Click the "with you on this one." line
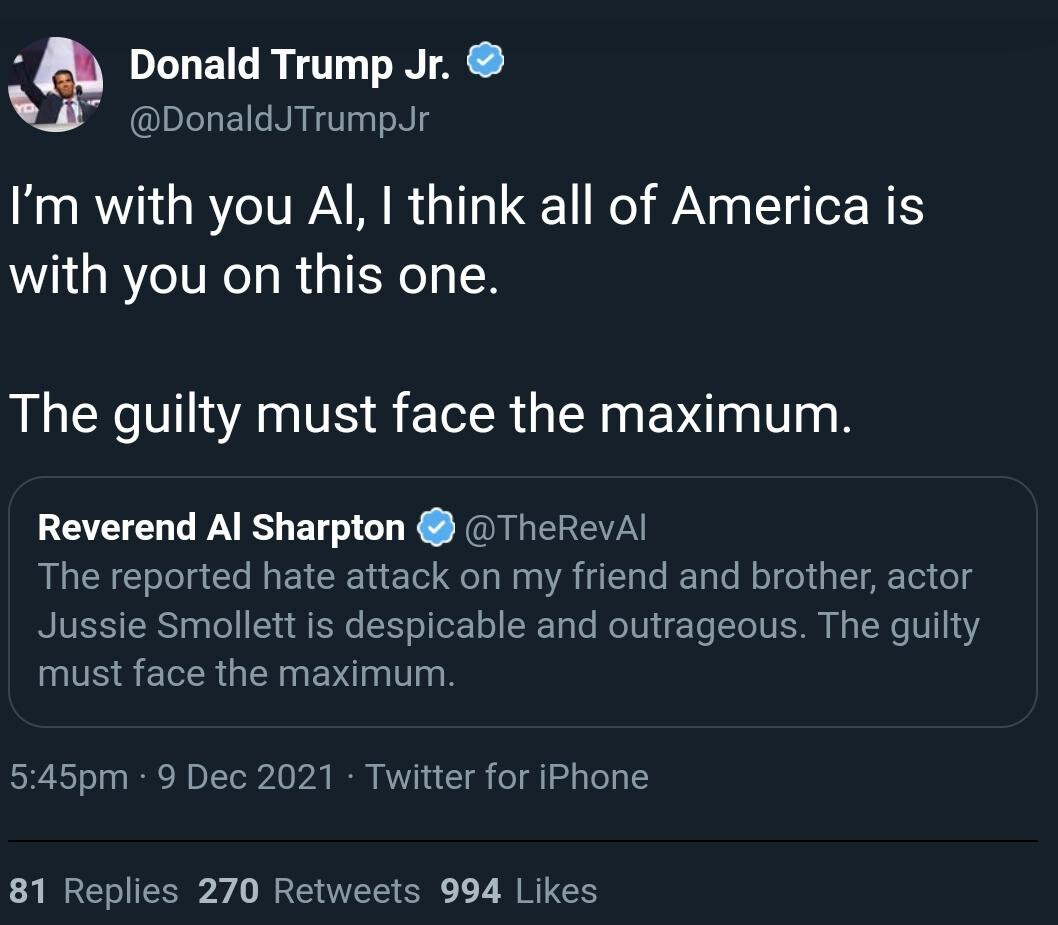Viewport: 1058px width, 925px height. (252, 275)
